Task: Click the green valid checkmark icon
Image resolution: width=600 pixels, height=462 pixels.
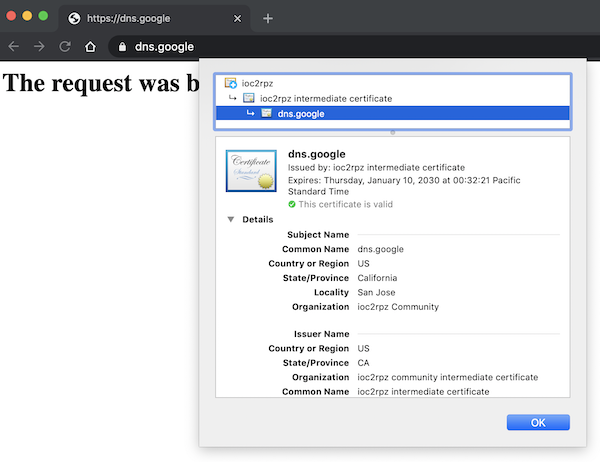Action: point(292,204)
